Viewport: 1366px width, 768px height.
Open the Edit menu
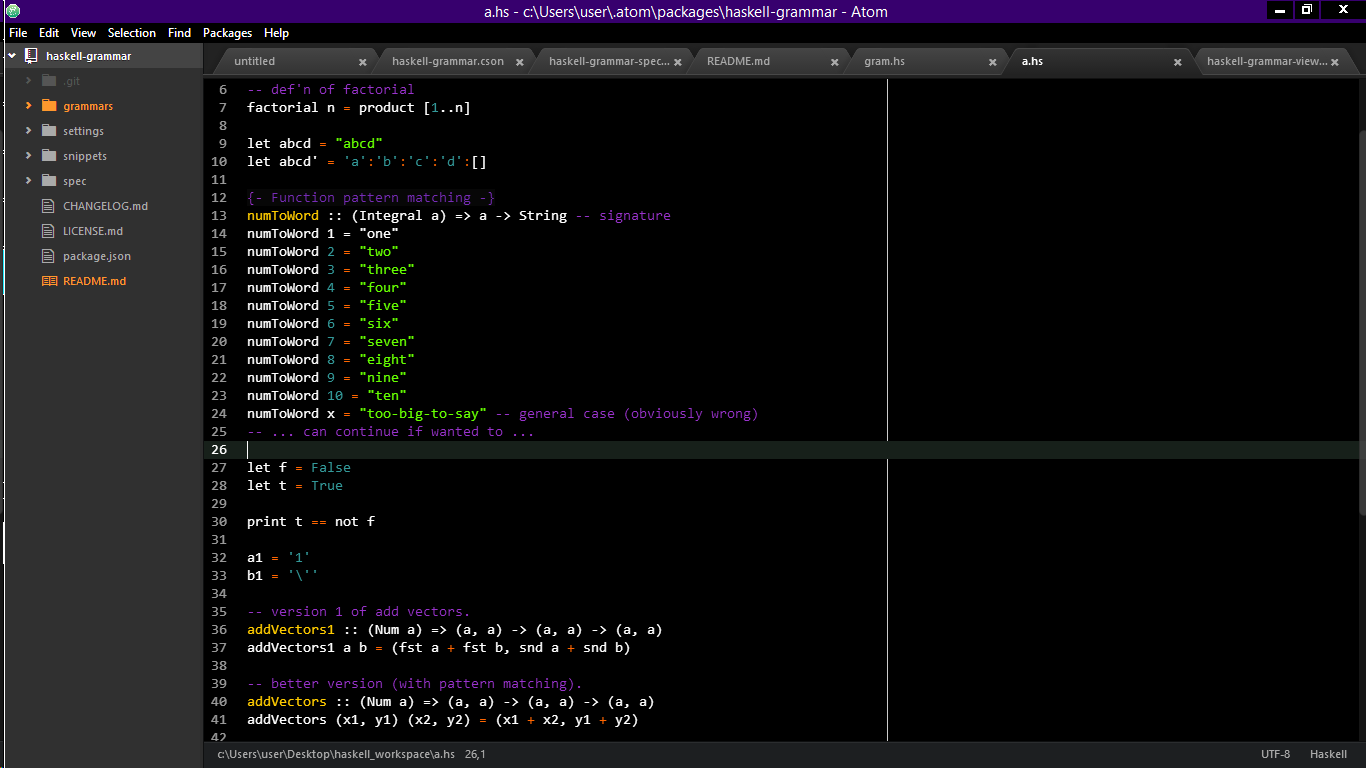[49, 33]
